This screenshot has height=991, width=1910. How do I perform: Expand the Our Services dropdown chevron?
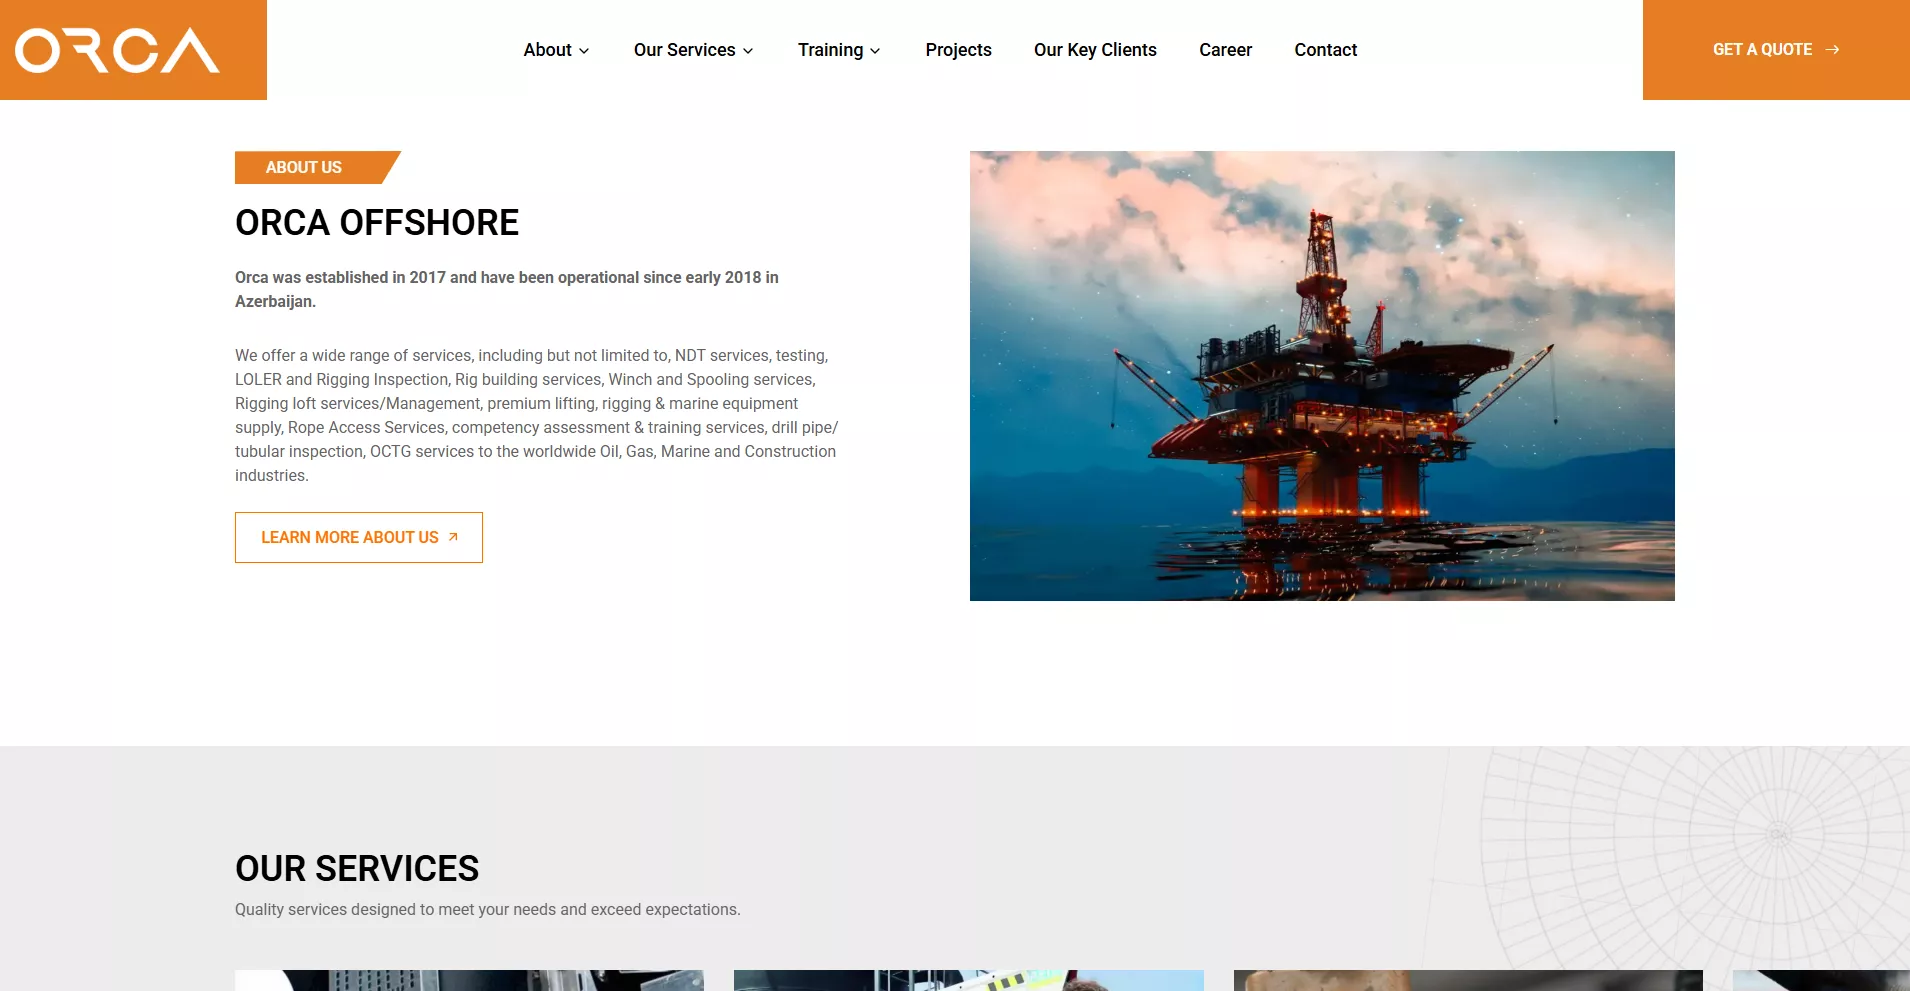click(x=748, y=51)
